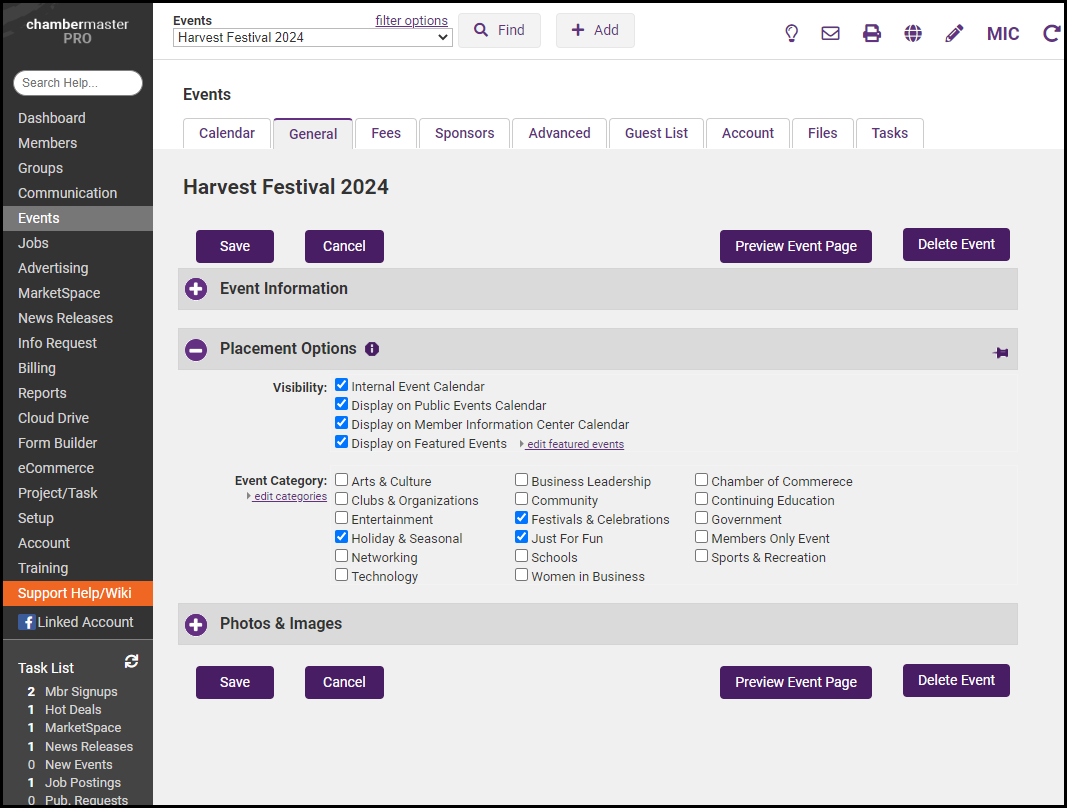Click the refresh arrow icon top right
This screenshot has height=808, width=1067.
[1051, 33]
